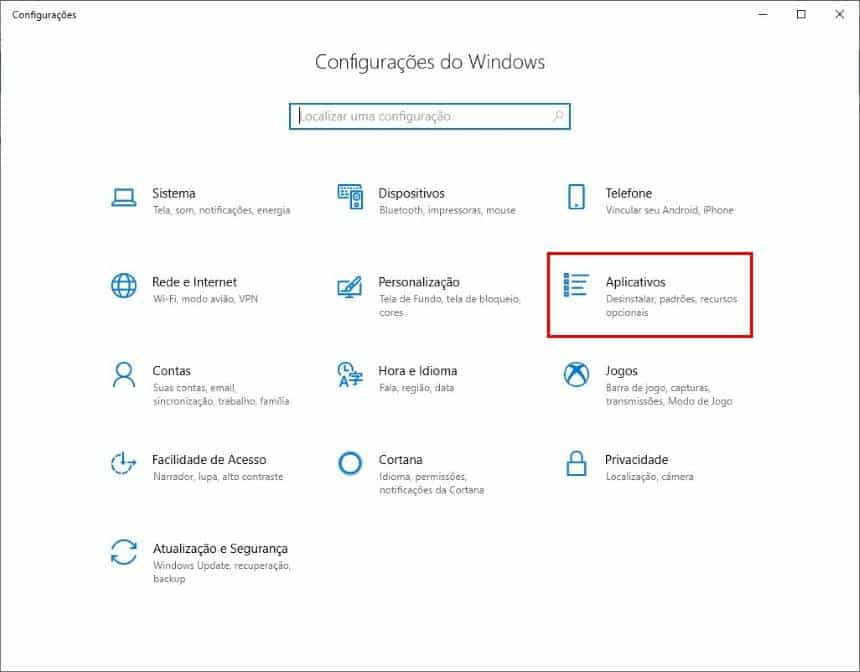Image resolution: width=860 pixels, height=672 pixels.
Task: Open the Cortana title link
Action: click(x=400, y=460)
